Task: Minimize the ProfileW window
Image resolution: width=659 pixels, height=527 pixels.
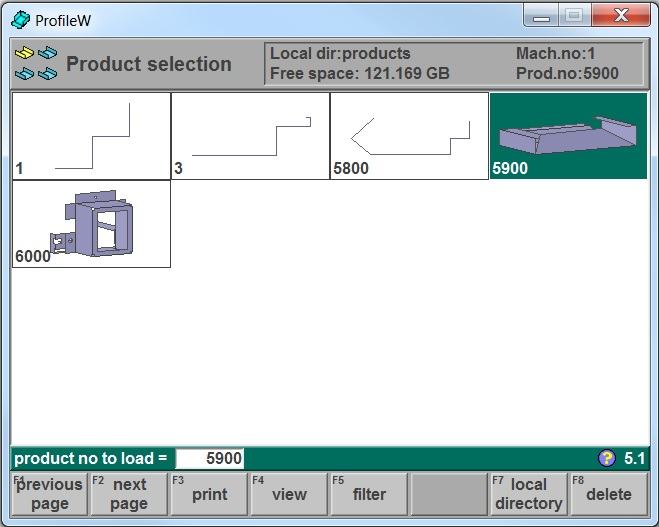Action: [541, 16]
